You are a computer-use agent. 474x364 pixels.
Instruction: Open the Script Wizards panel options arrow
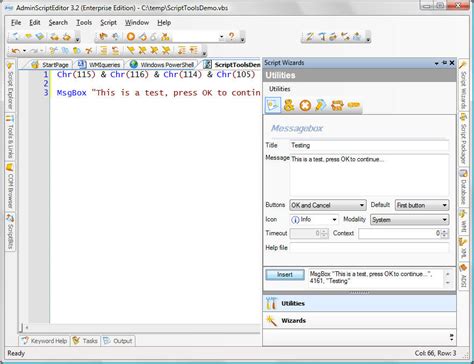point(436,63)
